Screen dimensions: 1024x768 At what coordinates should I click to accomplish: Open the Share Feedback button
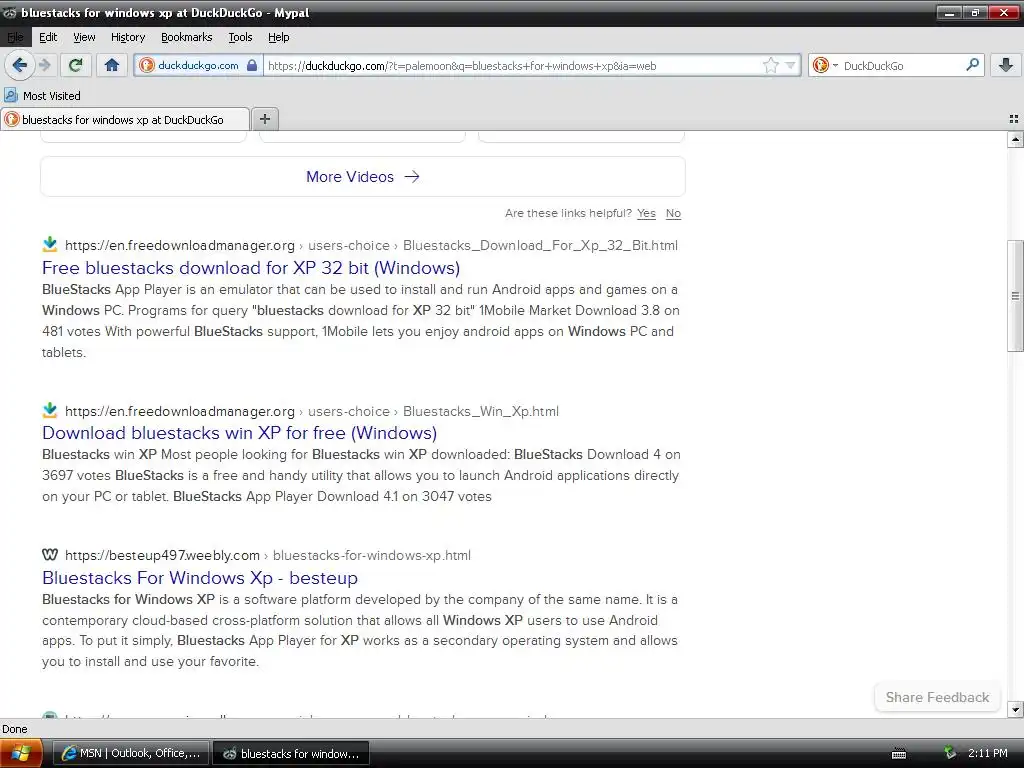coord(937,697)
